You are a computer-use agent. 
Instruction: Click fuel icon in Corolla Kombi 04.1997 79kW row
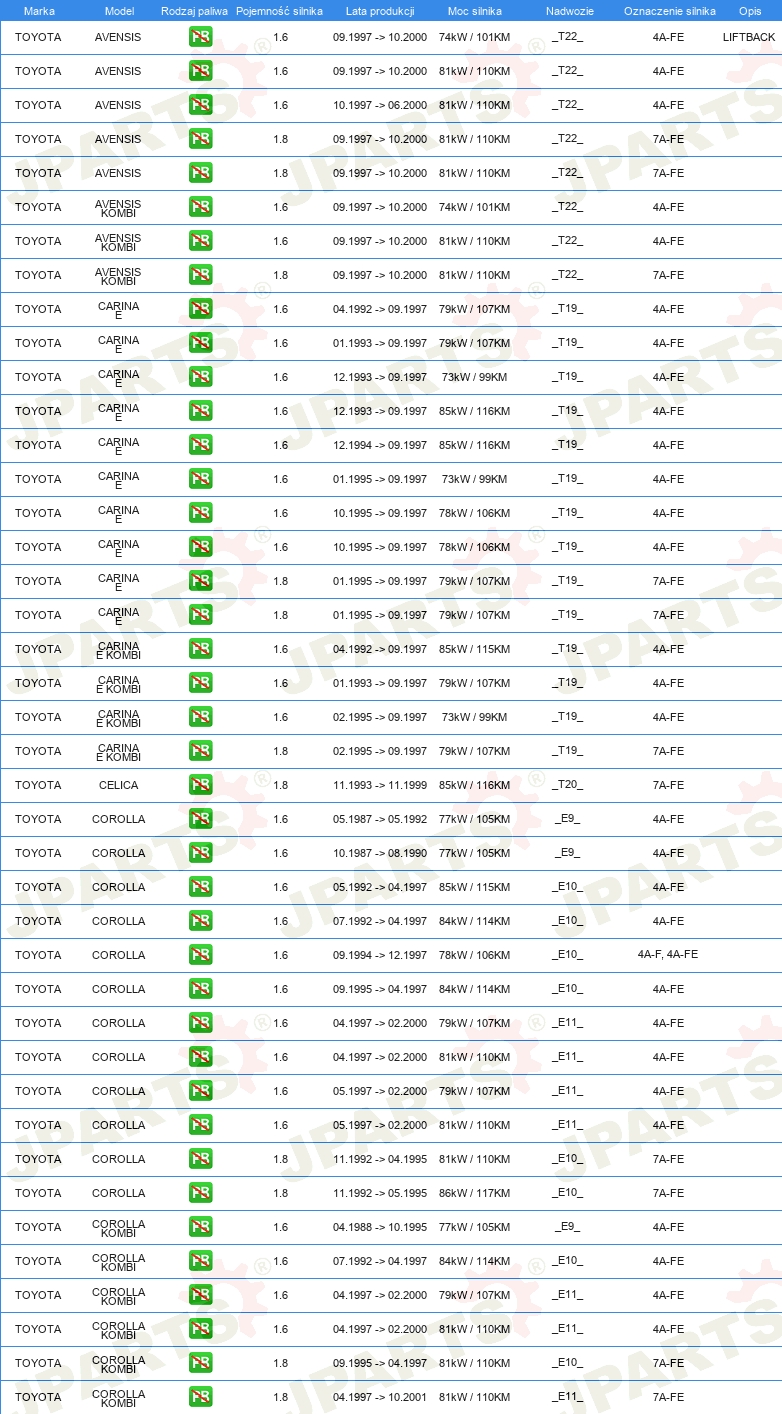[200, 1295]
